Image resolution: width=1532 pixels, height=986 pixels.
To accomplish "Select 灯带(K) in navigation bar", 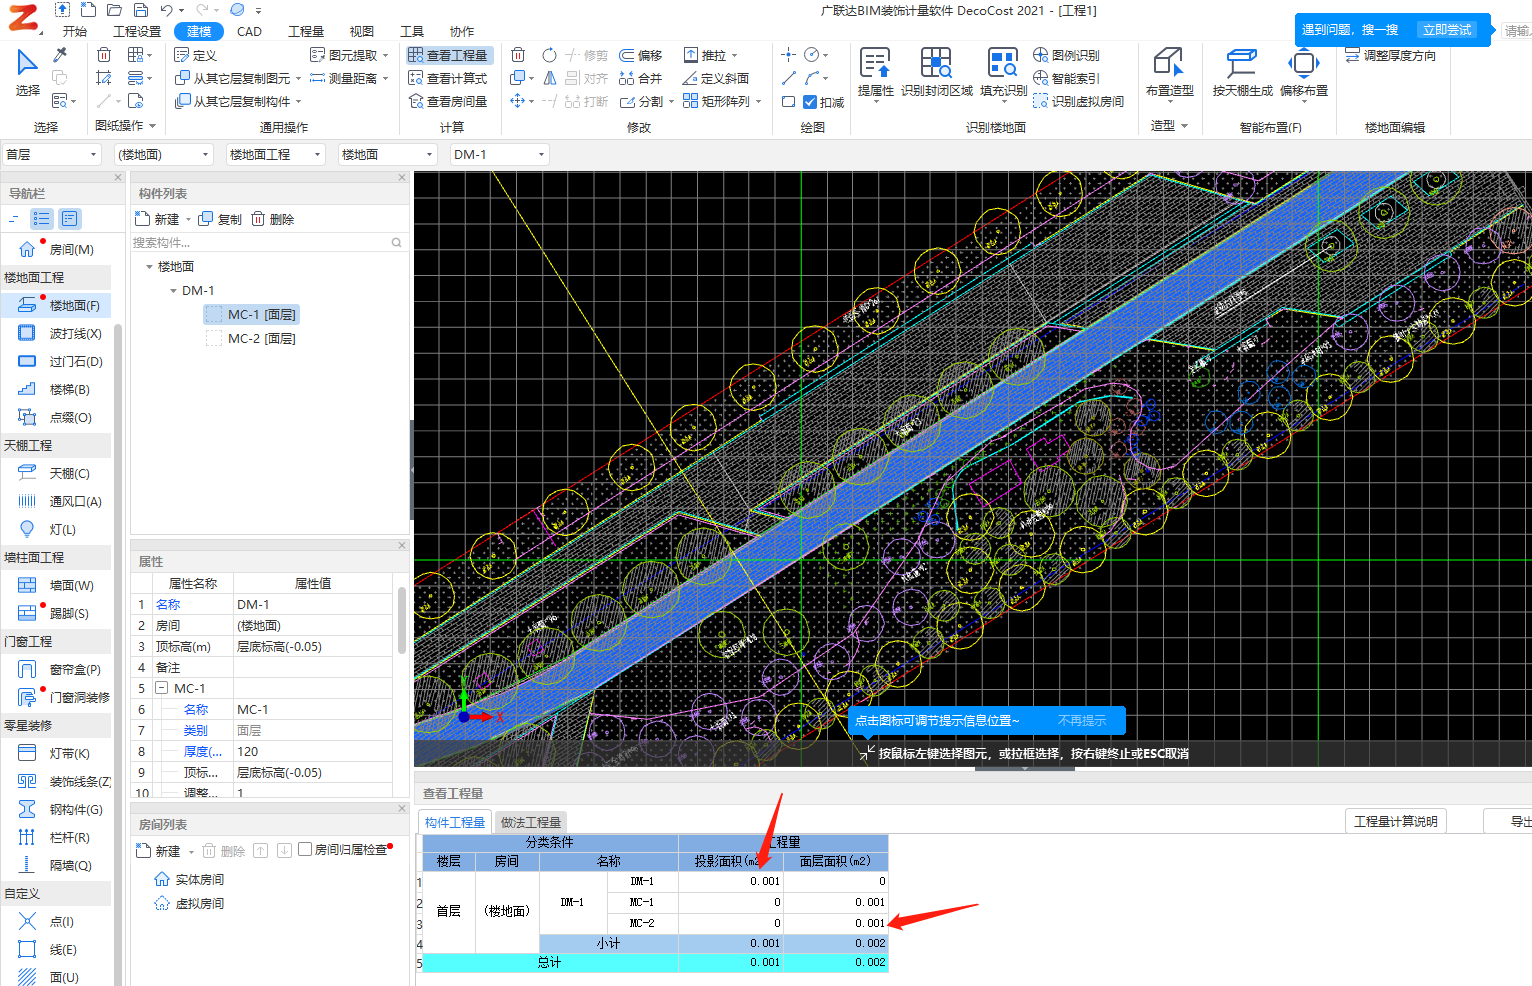I will pyautogui.click(x=55, y=753).
